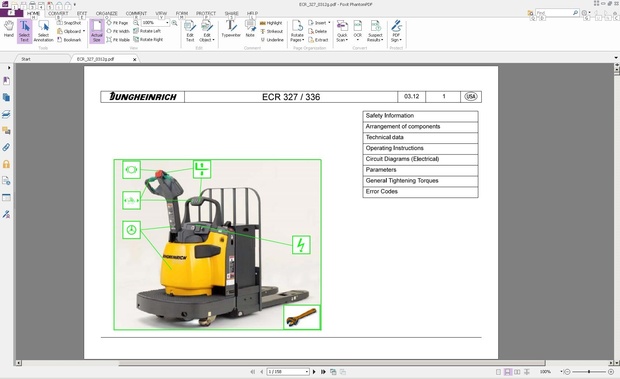The width and height of the screenshot is (620, 379).
Task: Open Parameters section link
Action: (420, 170)
